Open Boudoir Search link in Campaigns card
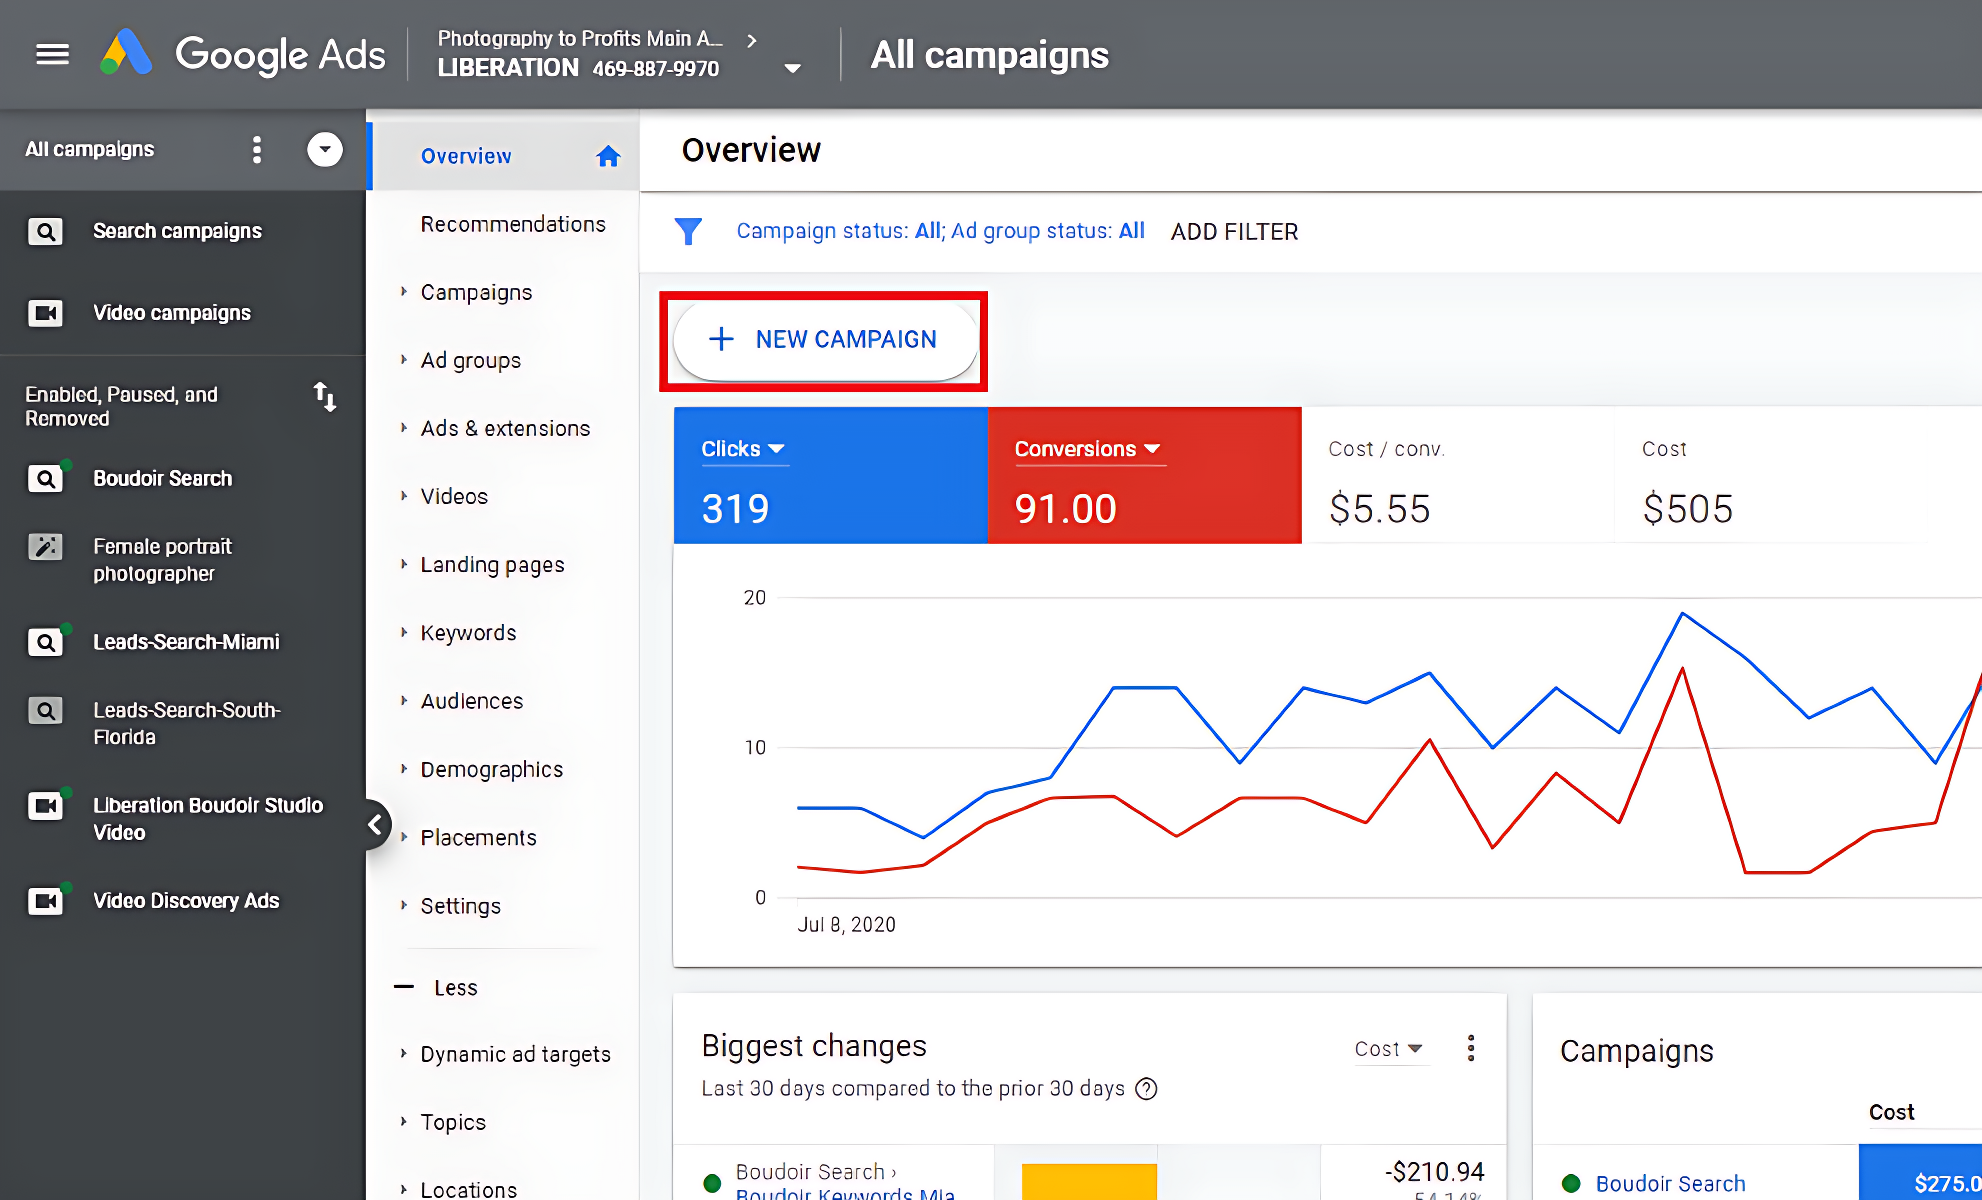Image resolution: width=1982 pixels, height=1200 pixels. (1670, 1184)
